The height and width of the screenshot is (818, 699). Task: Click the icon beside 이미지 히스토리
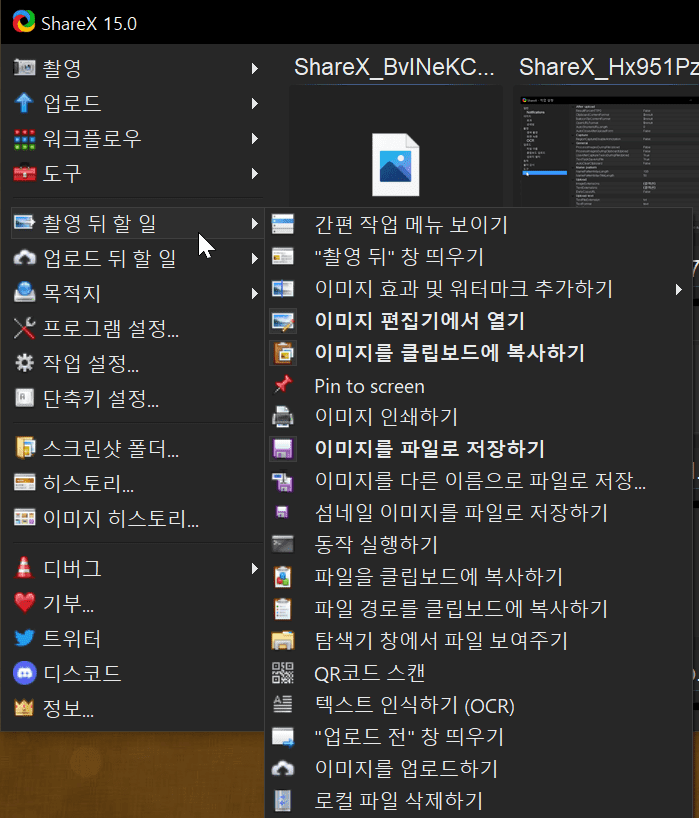(24, 518)
